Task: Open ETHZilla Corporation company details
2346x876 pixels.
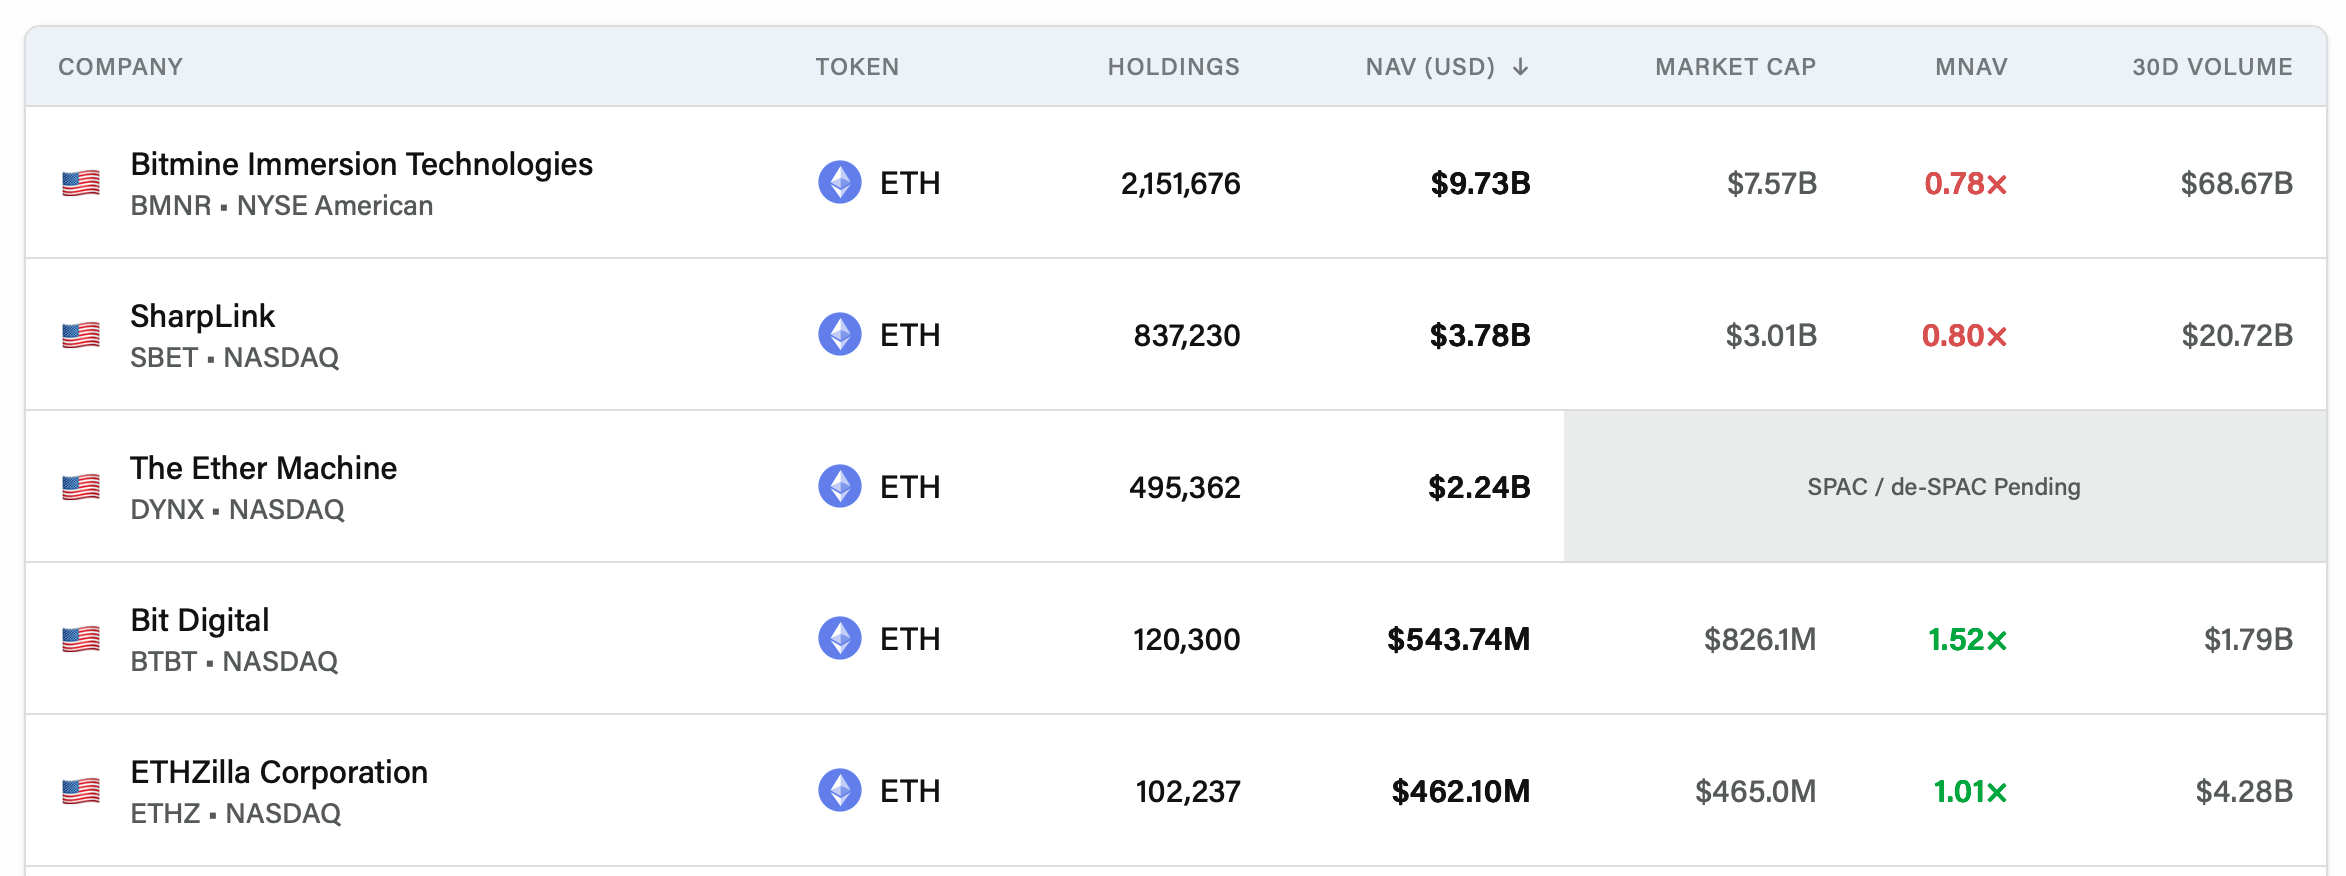Action: (x=279, y=772)
